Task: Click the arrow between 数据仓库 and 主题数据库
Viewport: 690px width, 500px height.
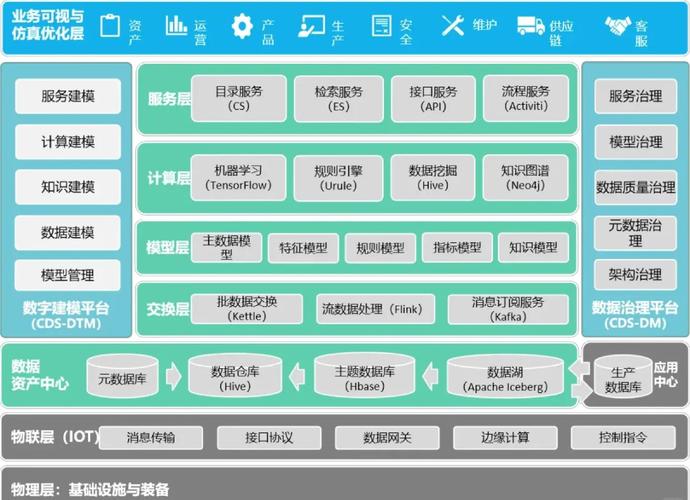Action: coord(297,377)
